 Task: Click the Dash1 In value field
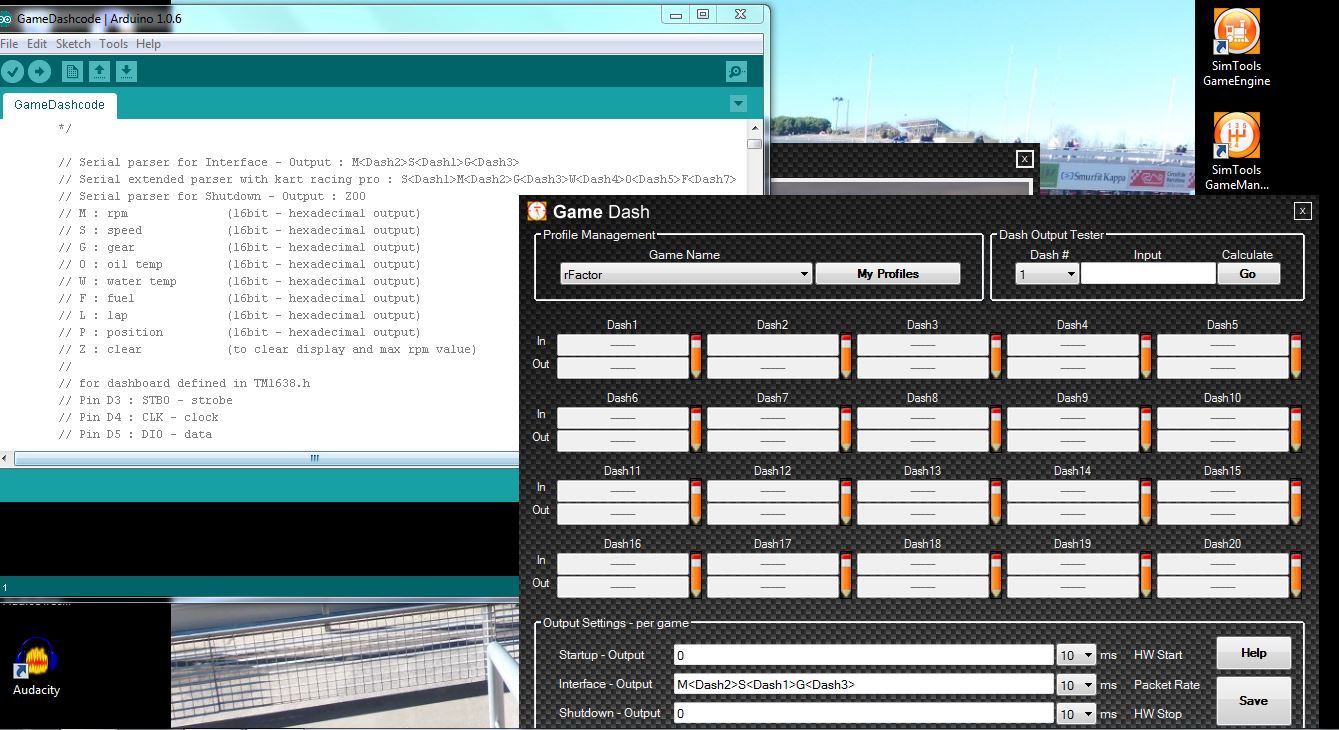pyautogui.click(x=622, y=345)
